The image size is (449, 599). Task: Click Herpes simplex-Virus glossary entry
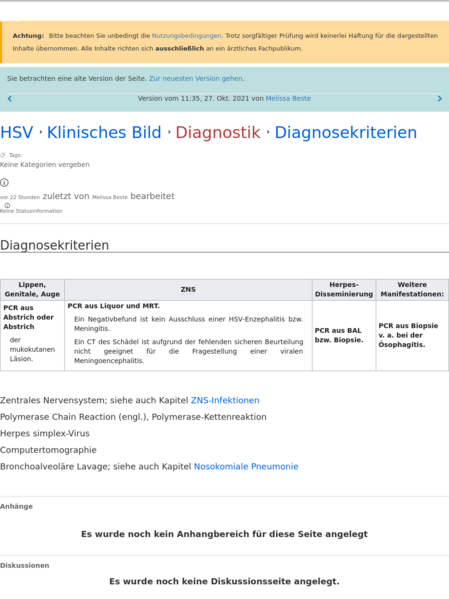click(x=45, y=433)
